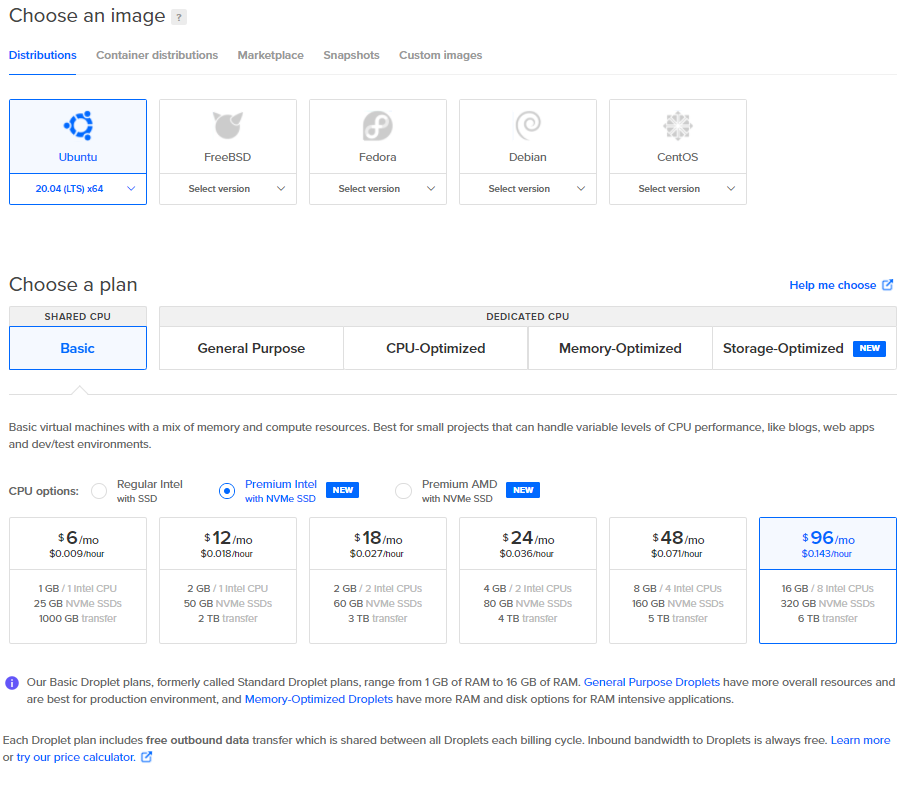The width and height of the screenshot is (902, 809).
Task: Choose the FreeBSD logo
Action: point(228,125)
